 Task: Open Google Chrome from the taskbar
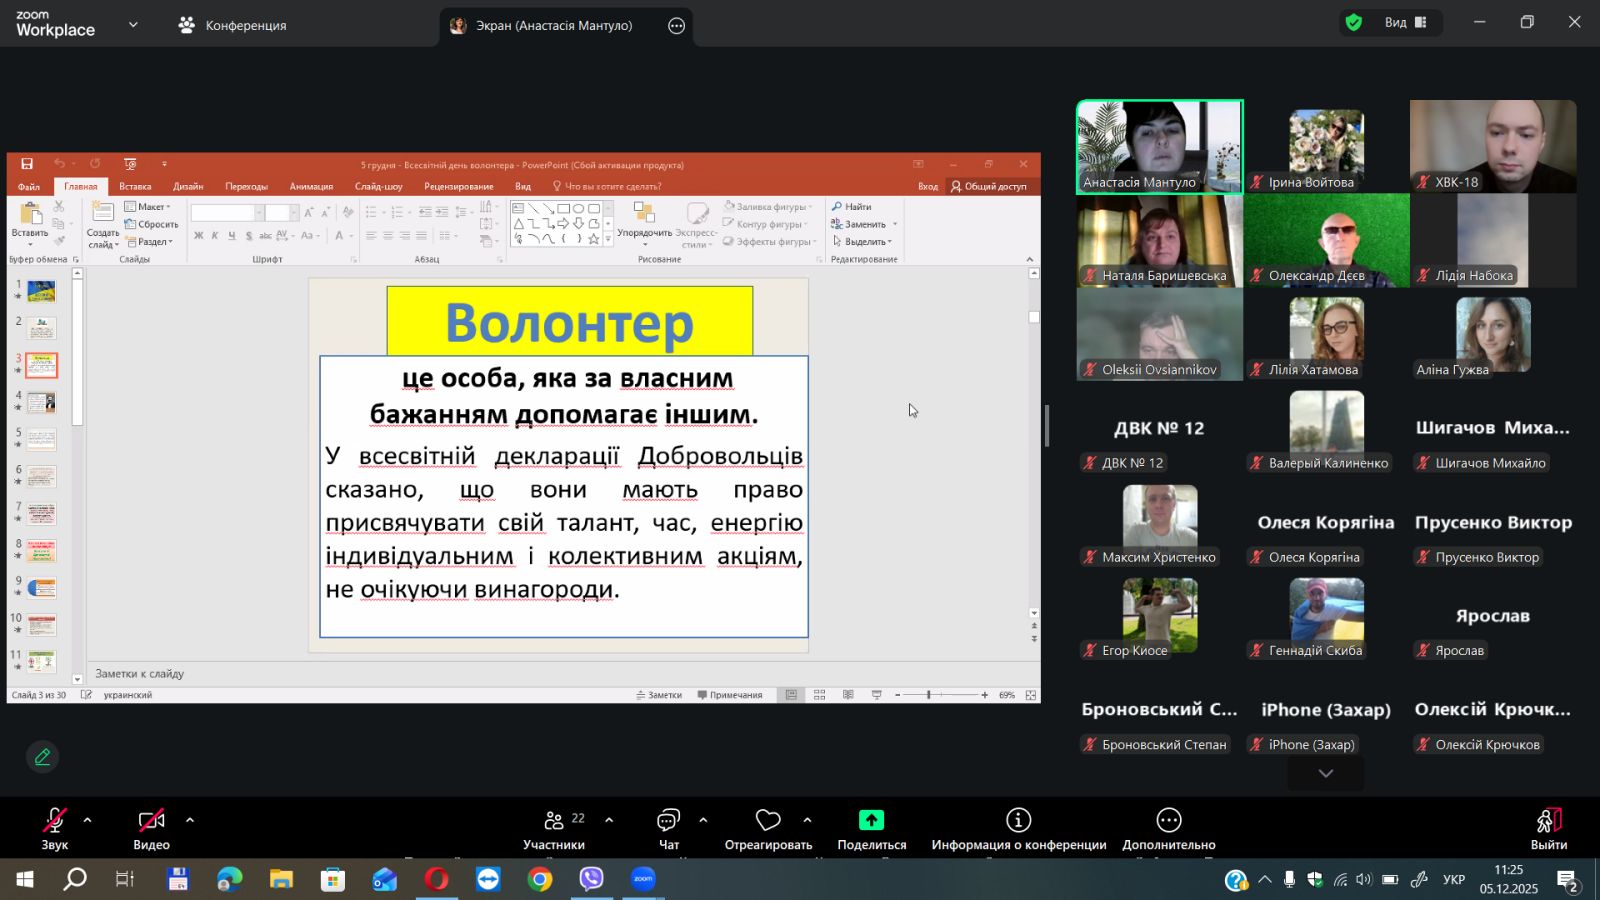coord(540,880)
